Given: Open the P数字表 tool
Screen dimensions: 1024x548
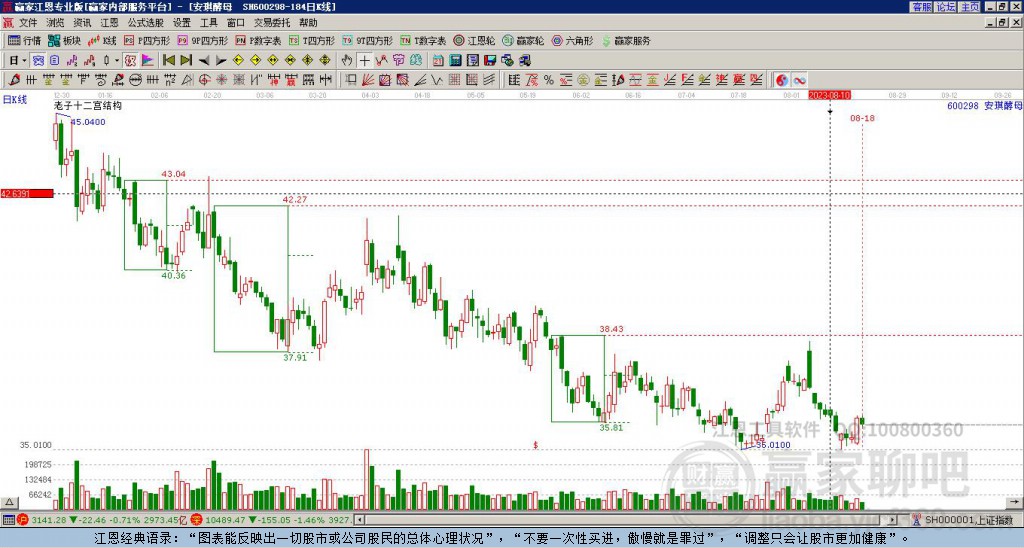Looking at the screenshot, I should coord(258,40).
